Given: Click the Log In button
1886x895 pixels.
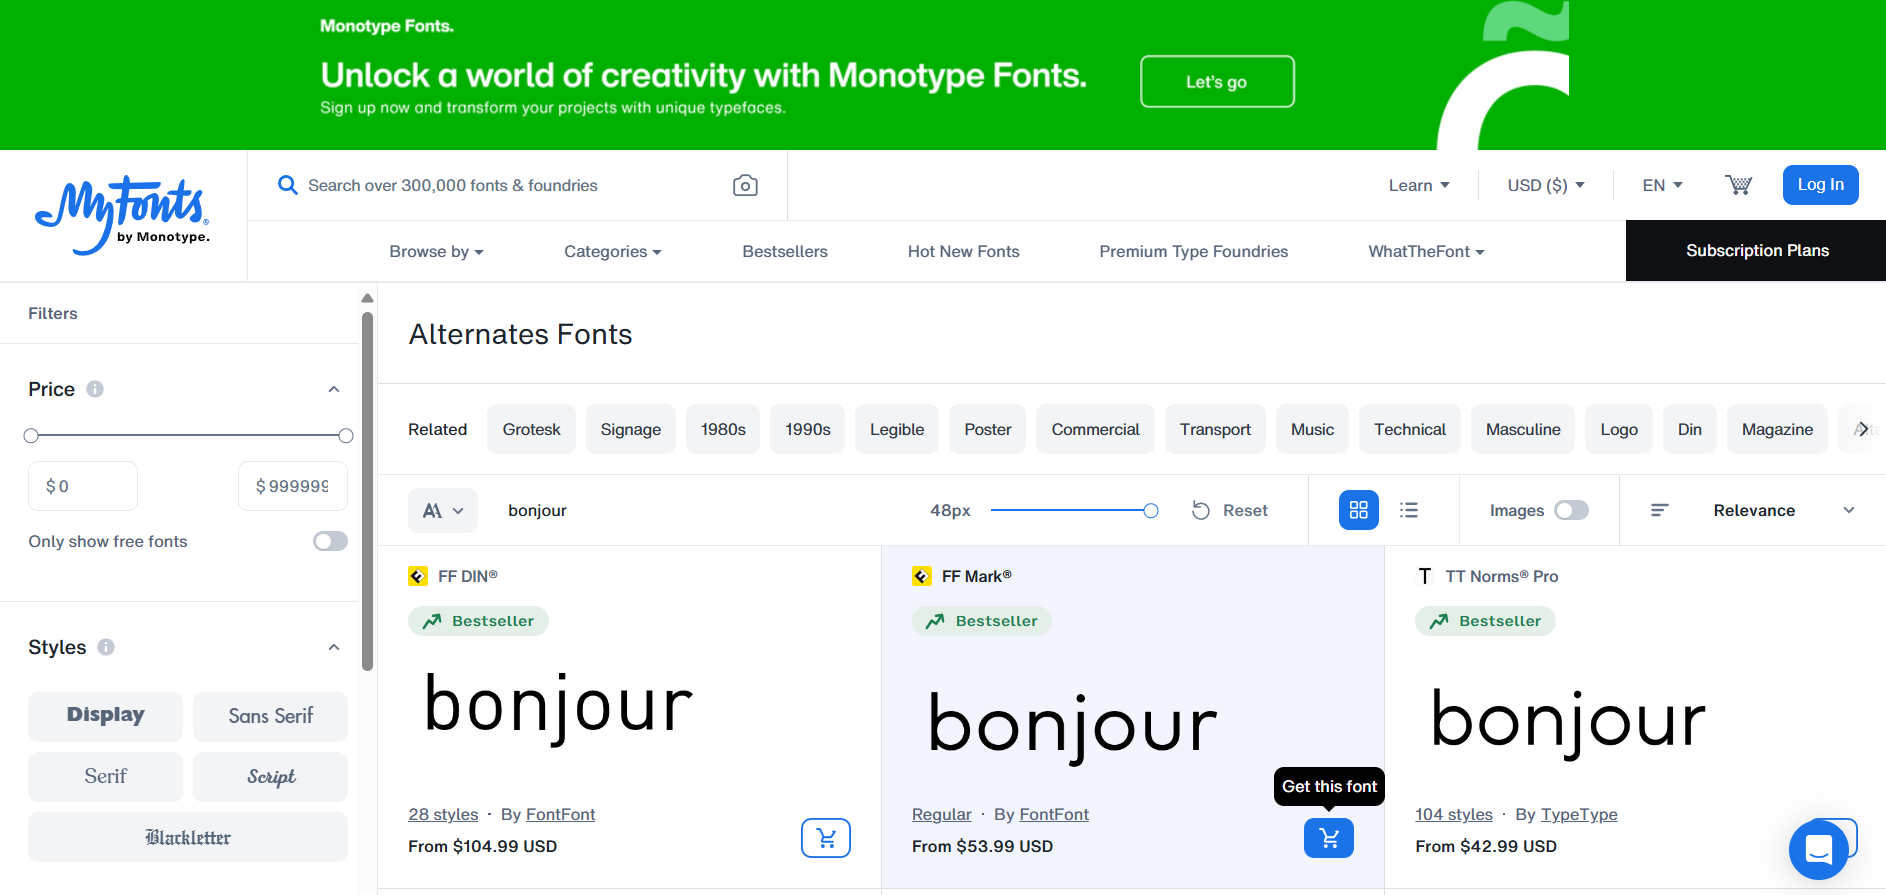Looking at the screenshot, I should pyautogui.click(x=1820, y=185).
